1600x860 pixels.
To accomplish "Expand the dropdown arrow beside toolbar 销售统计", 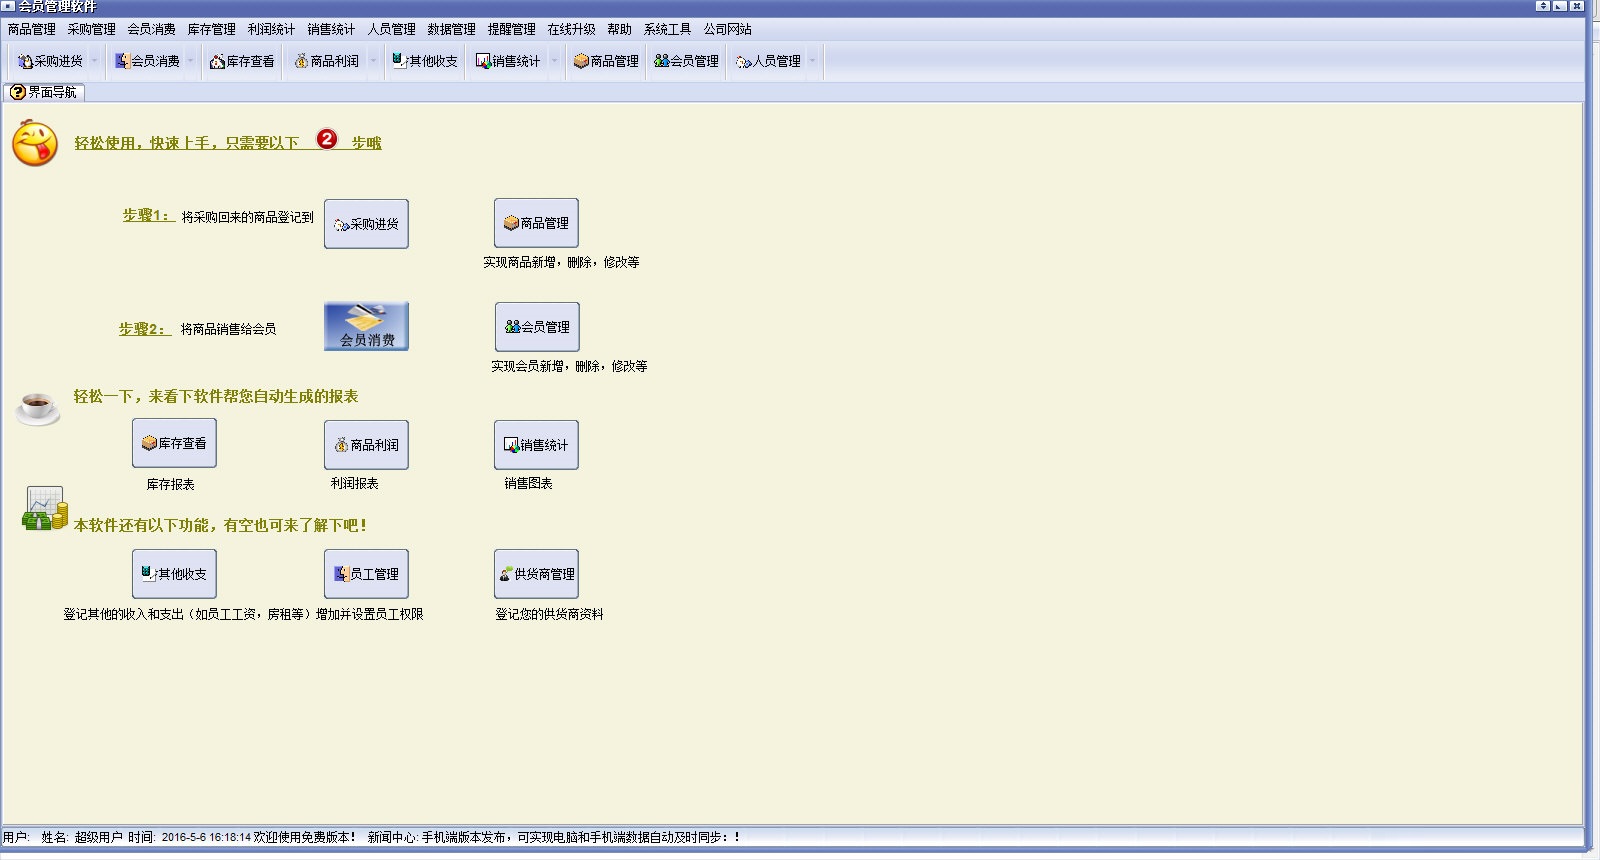I will point(554,61).
